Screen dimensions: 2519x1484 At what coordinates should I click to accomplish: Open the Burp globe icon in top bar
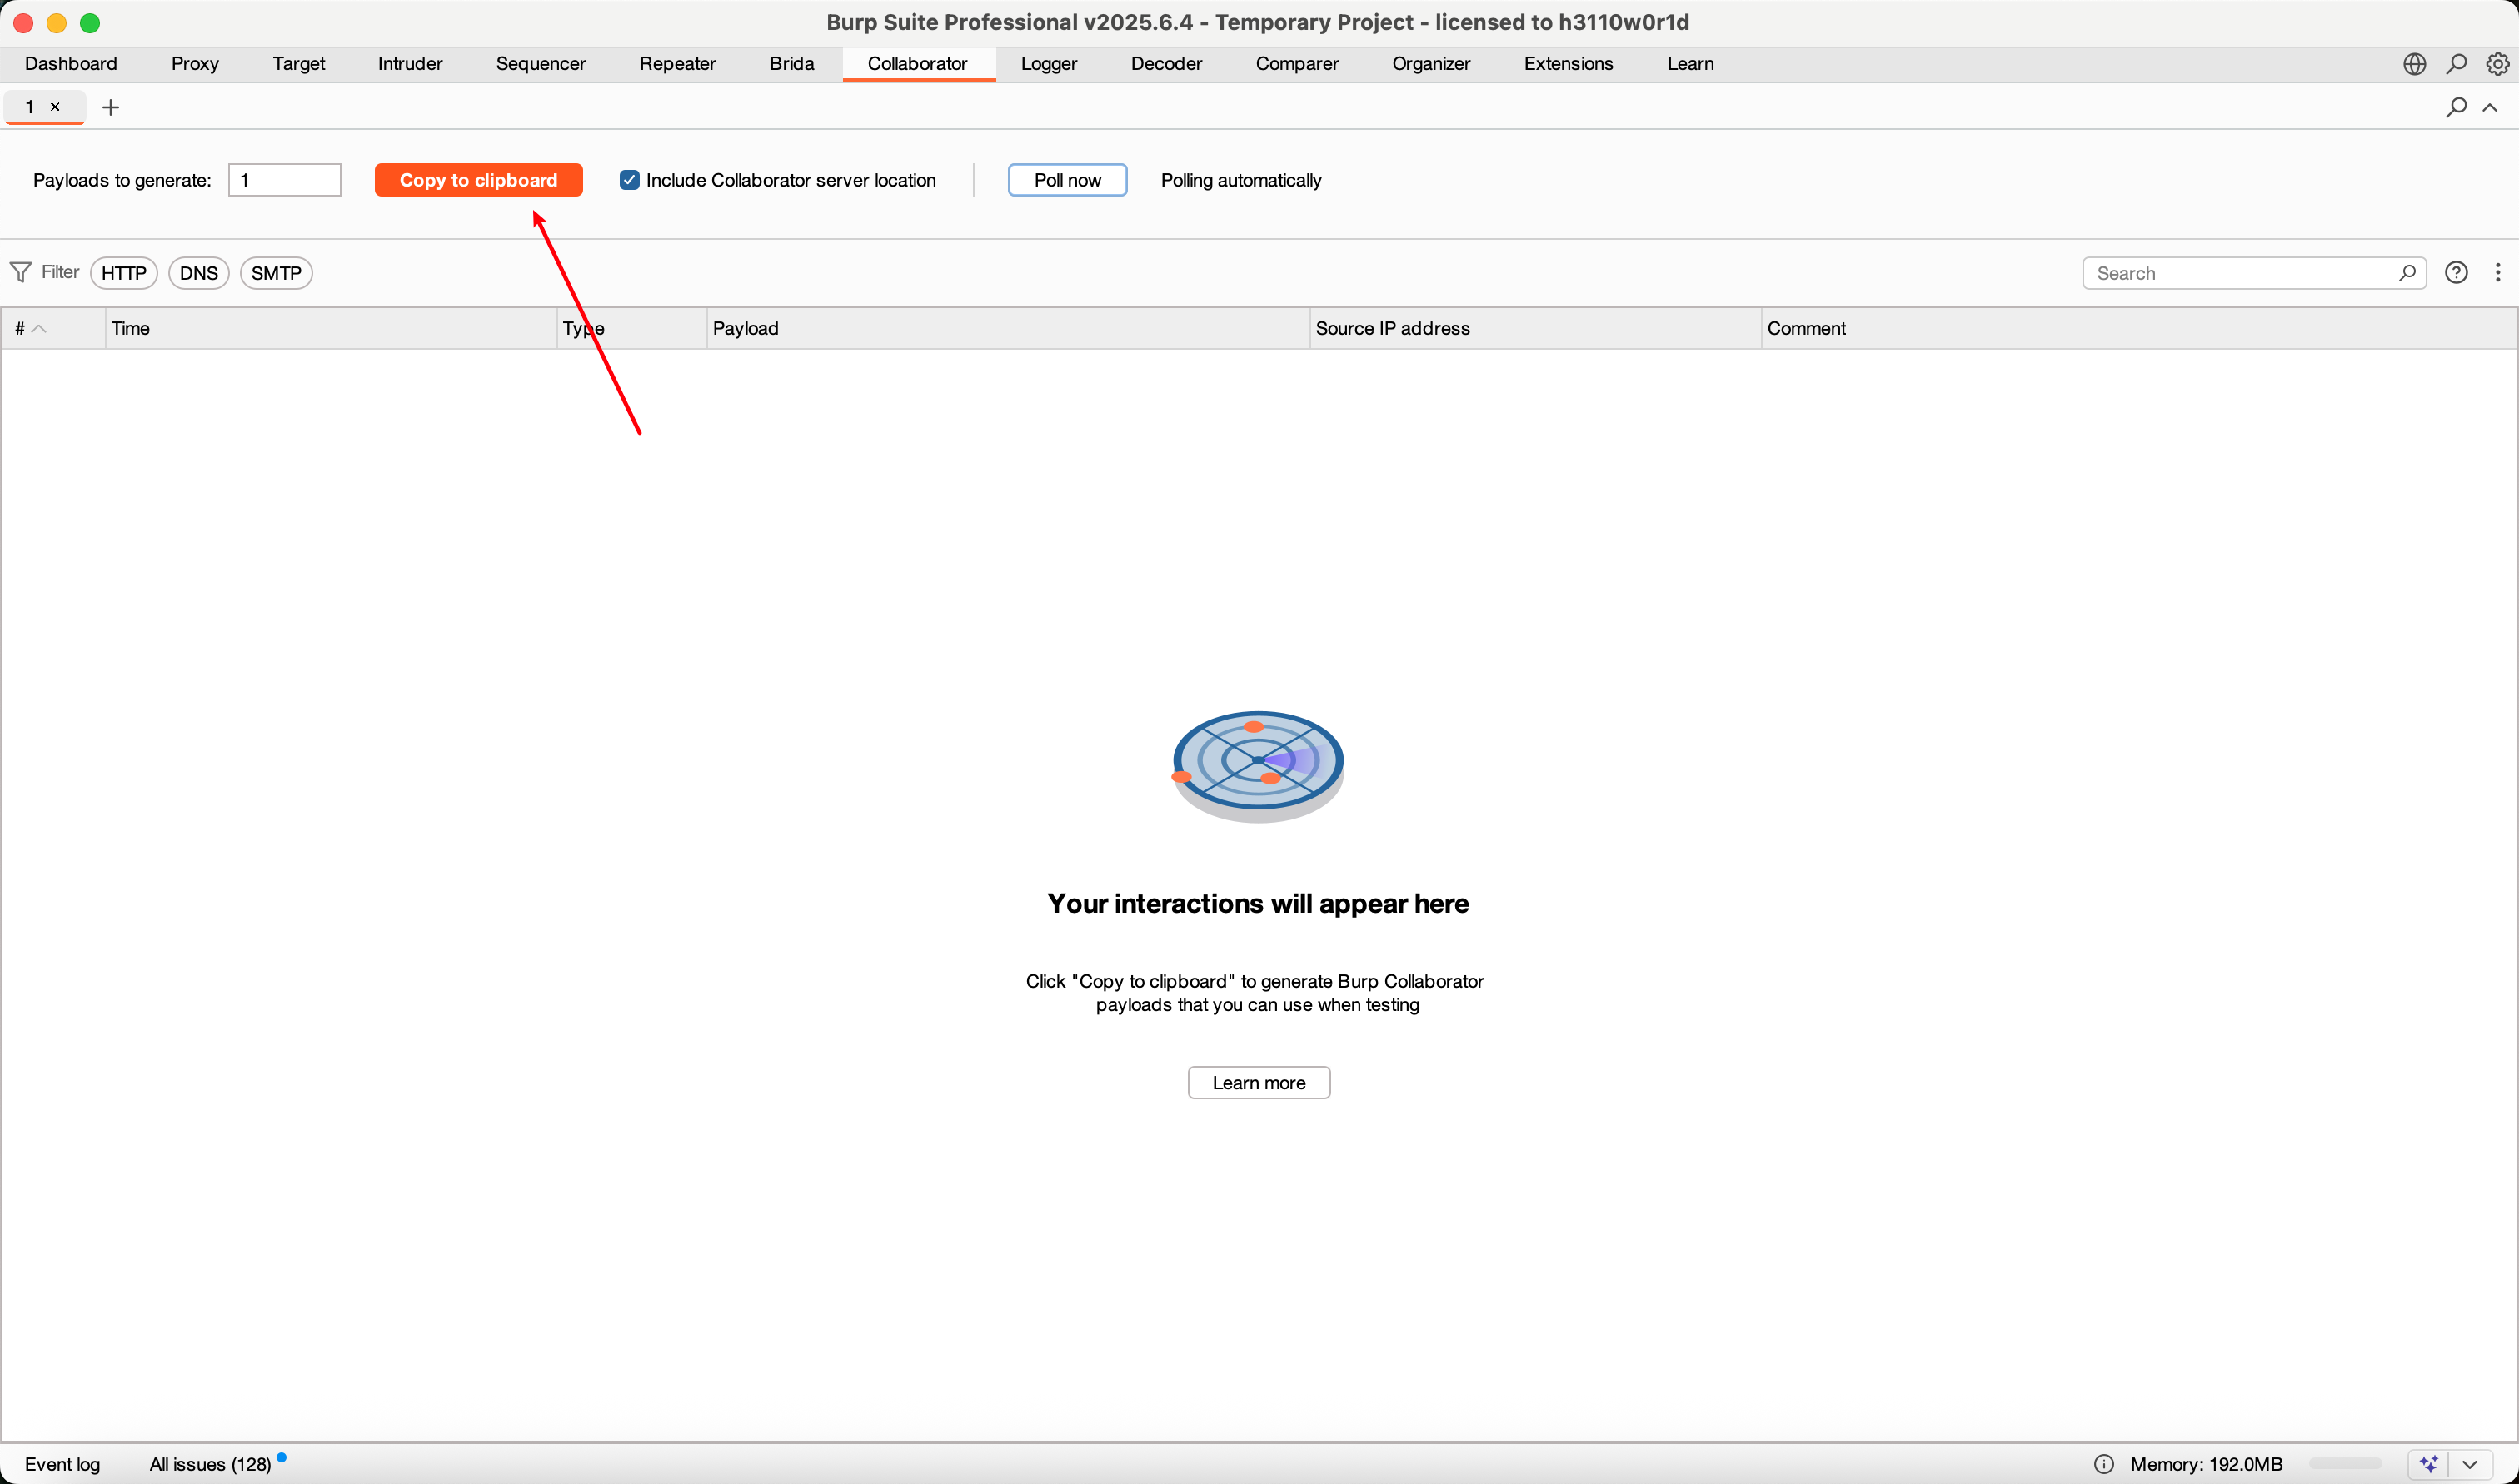[2414, 64]
